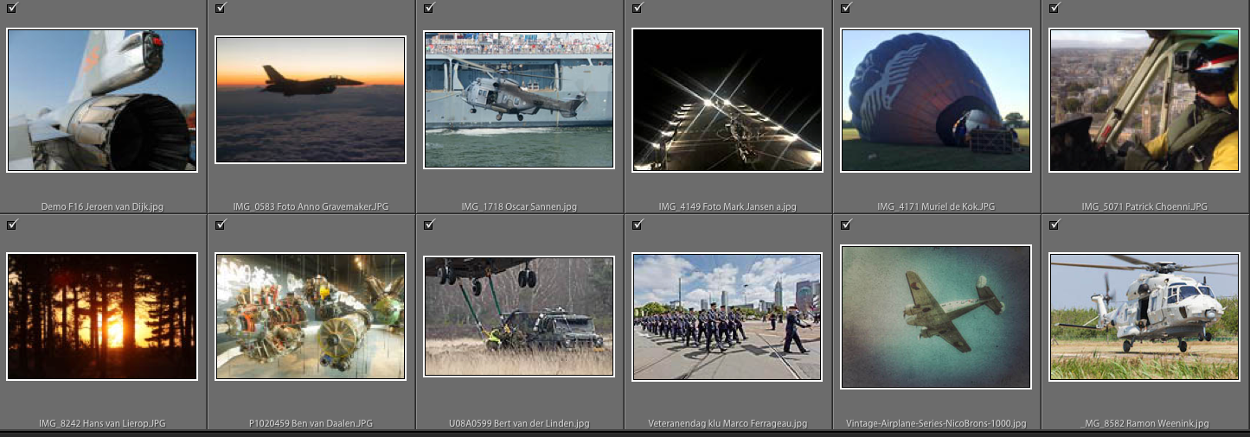The width and height of the screenshot is (1250, 437).
Task: Select the helicopter pilot cockpit thumbnail
Action: (1144, 100)
